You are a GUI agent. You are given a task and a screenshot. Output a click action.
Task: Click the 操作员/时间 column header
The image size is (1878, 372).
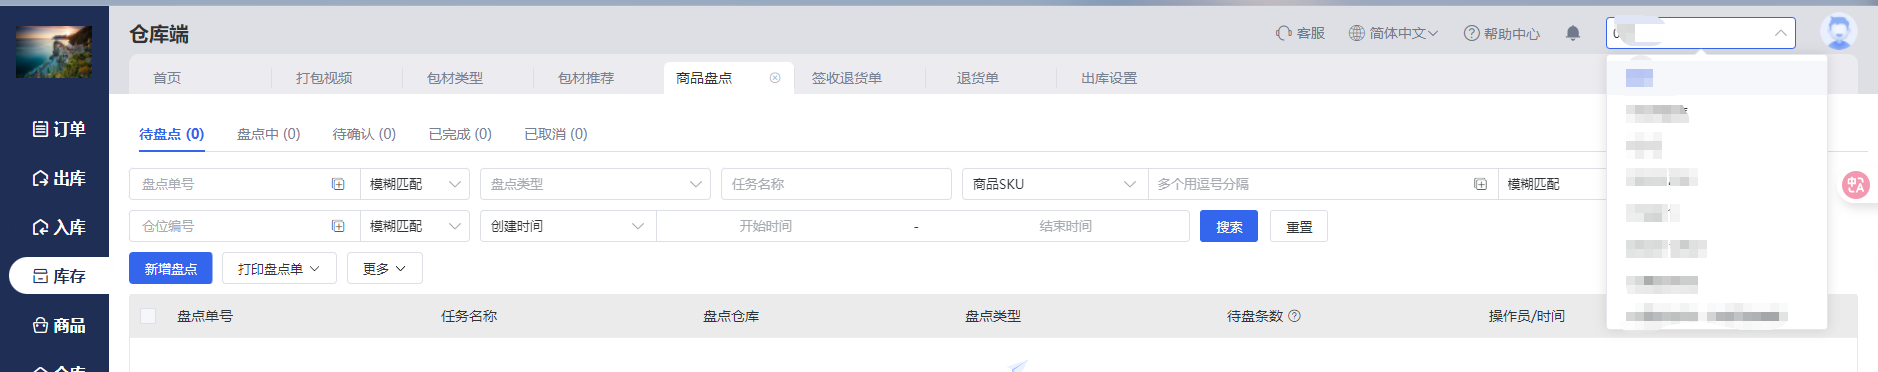click(x=1527, y=316)
